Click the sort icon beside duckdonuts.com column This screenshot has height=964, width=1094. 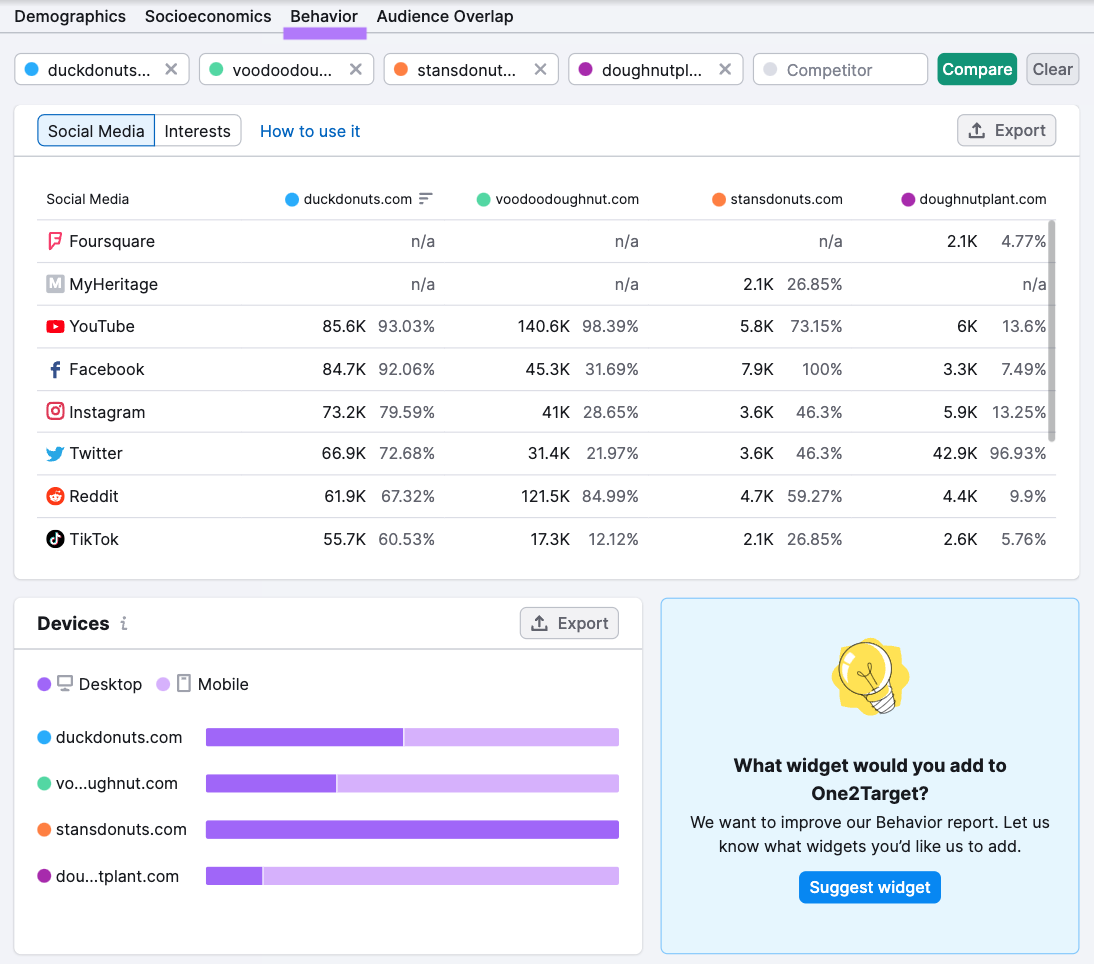tap(426, 199)
